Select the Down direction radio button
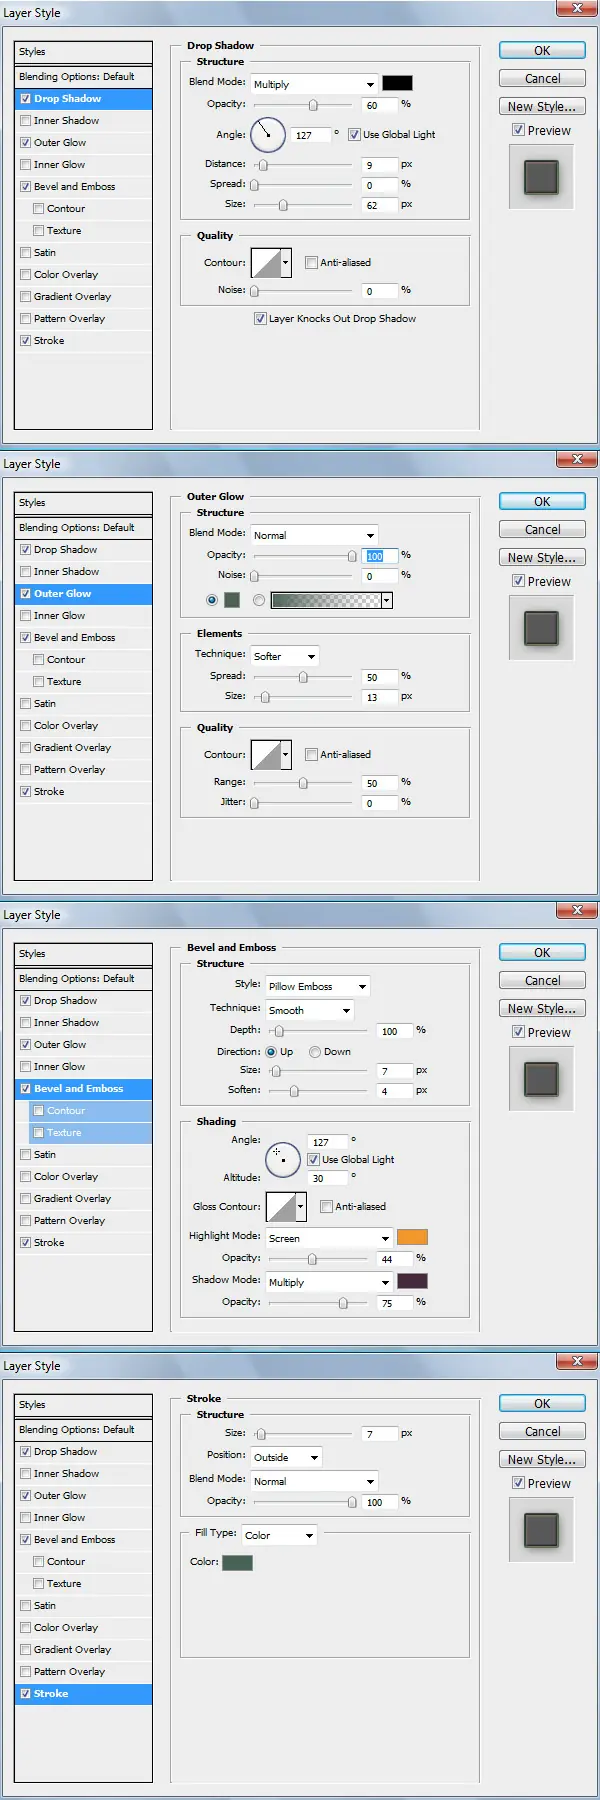This screenshot has height=1800, width=600. pyautogui.click(x=315, y=1052)
